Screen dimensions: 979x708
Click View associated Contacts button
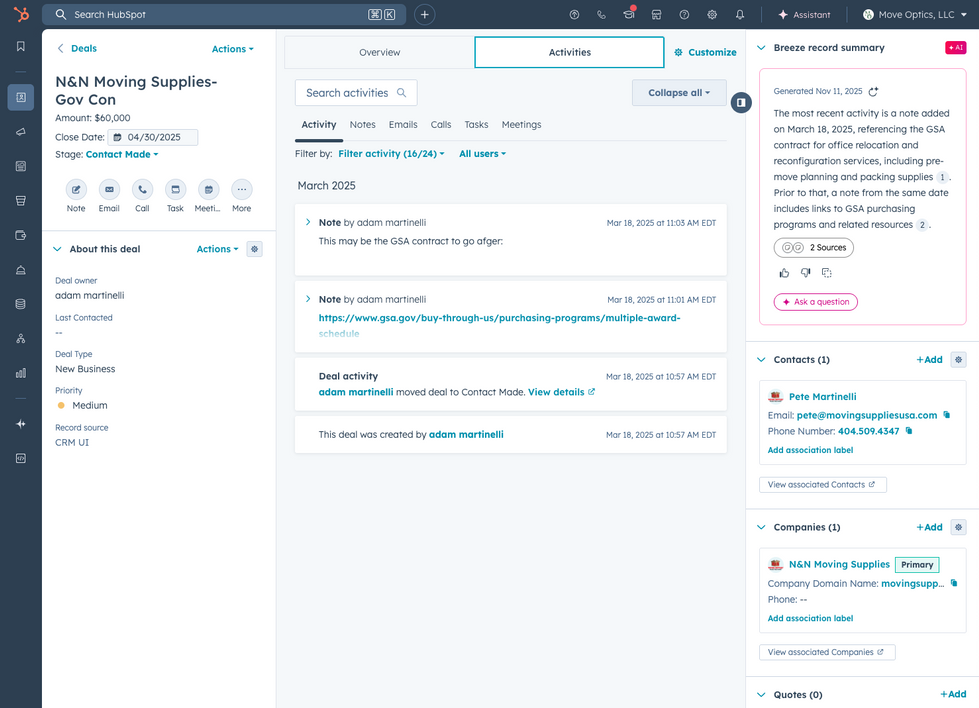click(822, 484)
